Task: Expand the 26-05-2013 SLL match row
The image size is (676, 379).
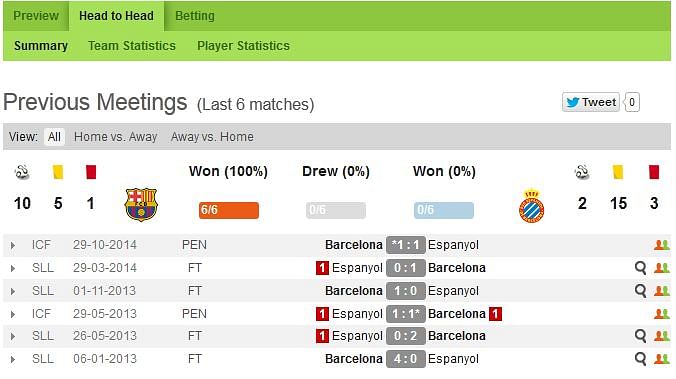Action: [x=13, y=336]
